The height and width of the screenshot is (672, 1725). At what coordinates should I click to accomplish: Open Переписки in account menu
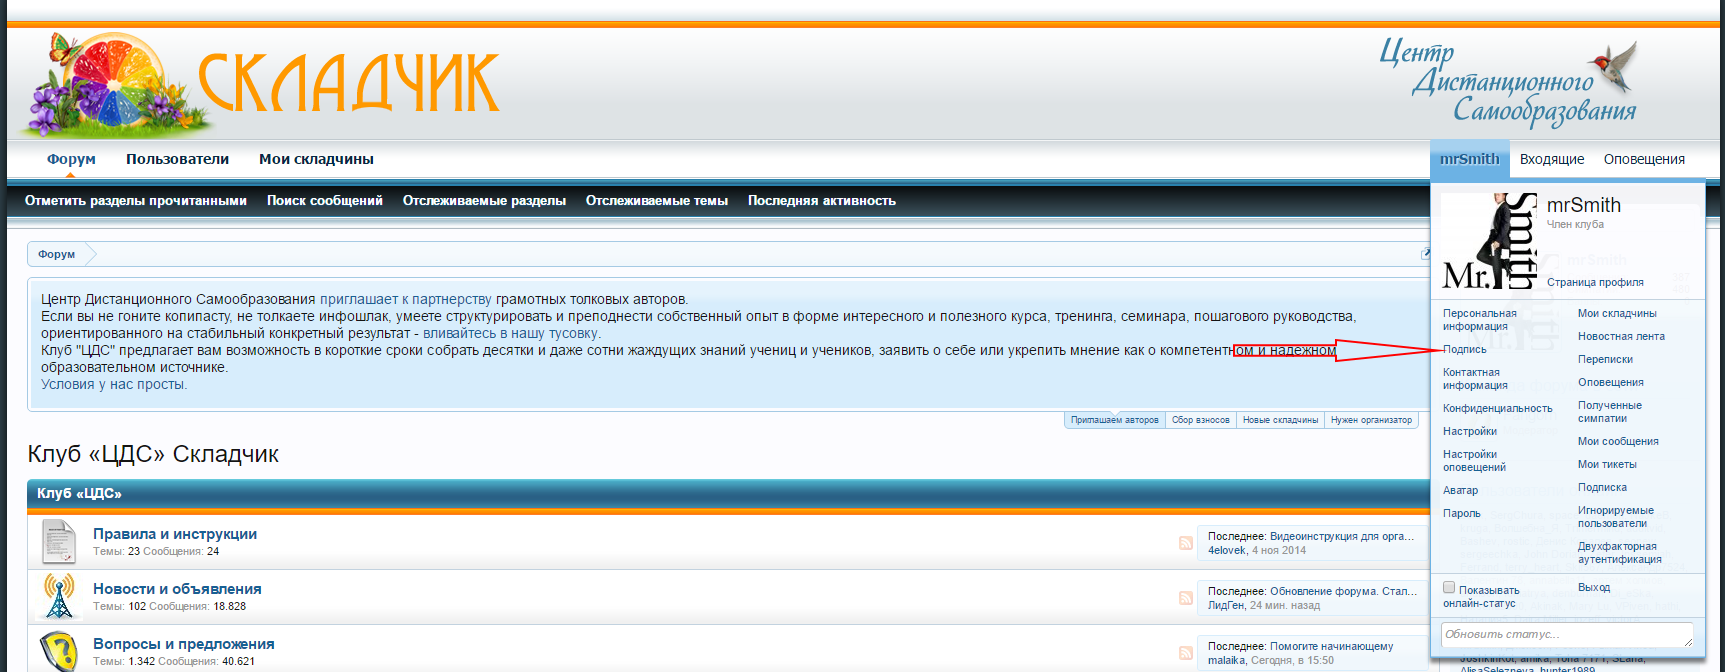[x=1605, y=360]
